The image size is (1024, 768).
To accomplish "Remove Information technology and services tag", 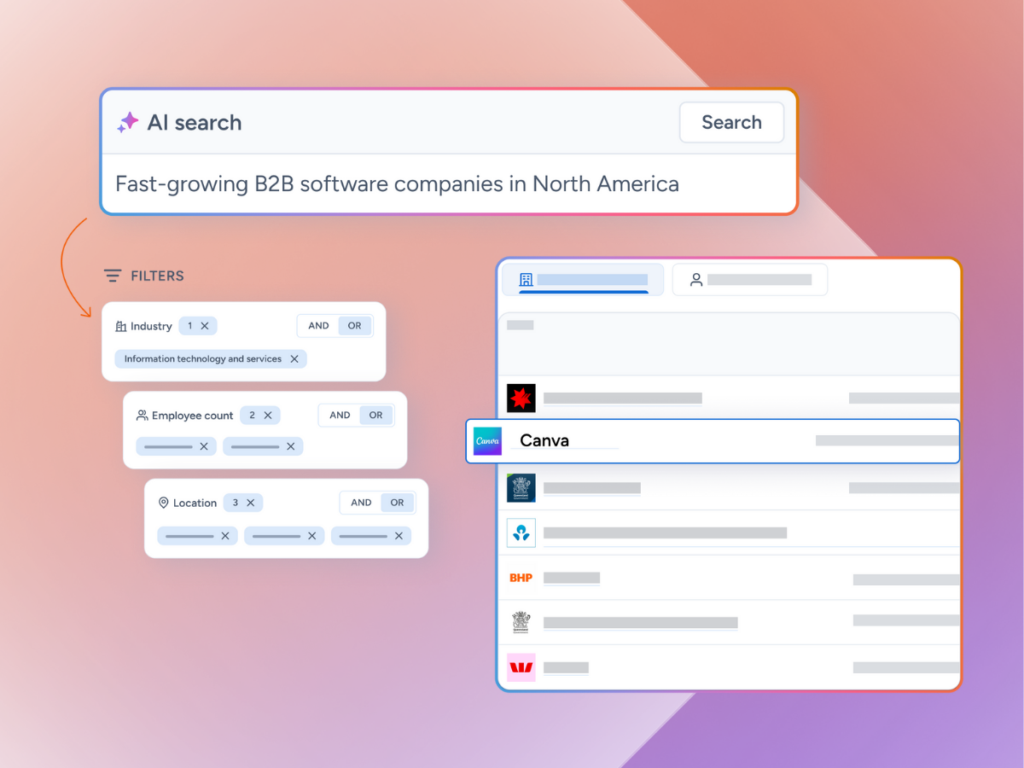I will point(294,359).
